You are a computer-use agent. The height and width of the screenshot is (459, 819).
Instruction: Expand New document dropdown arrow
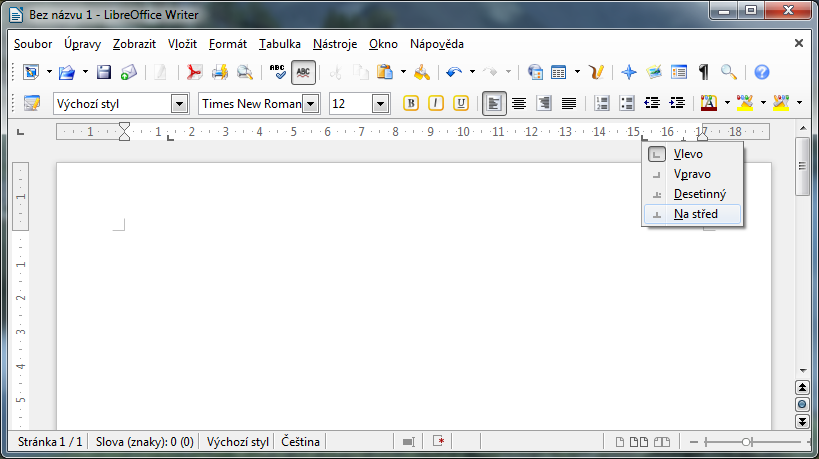49,72
